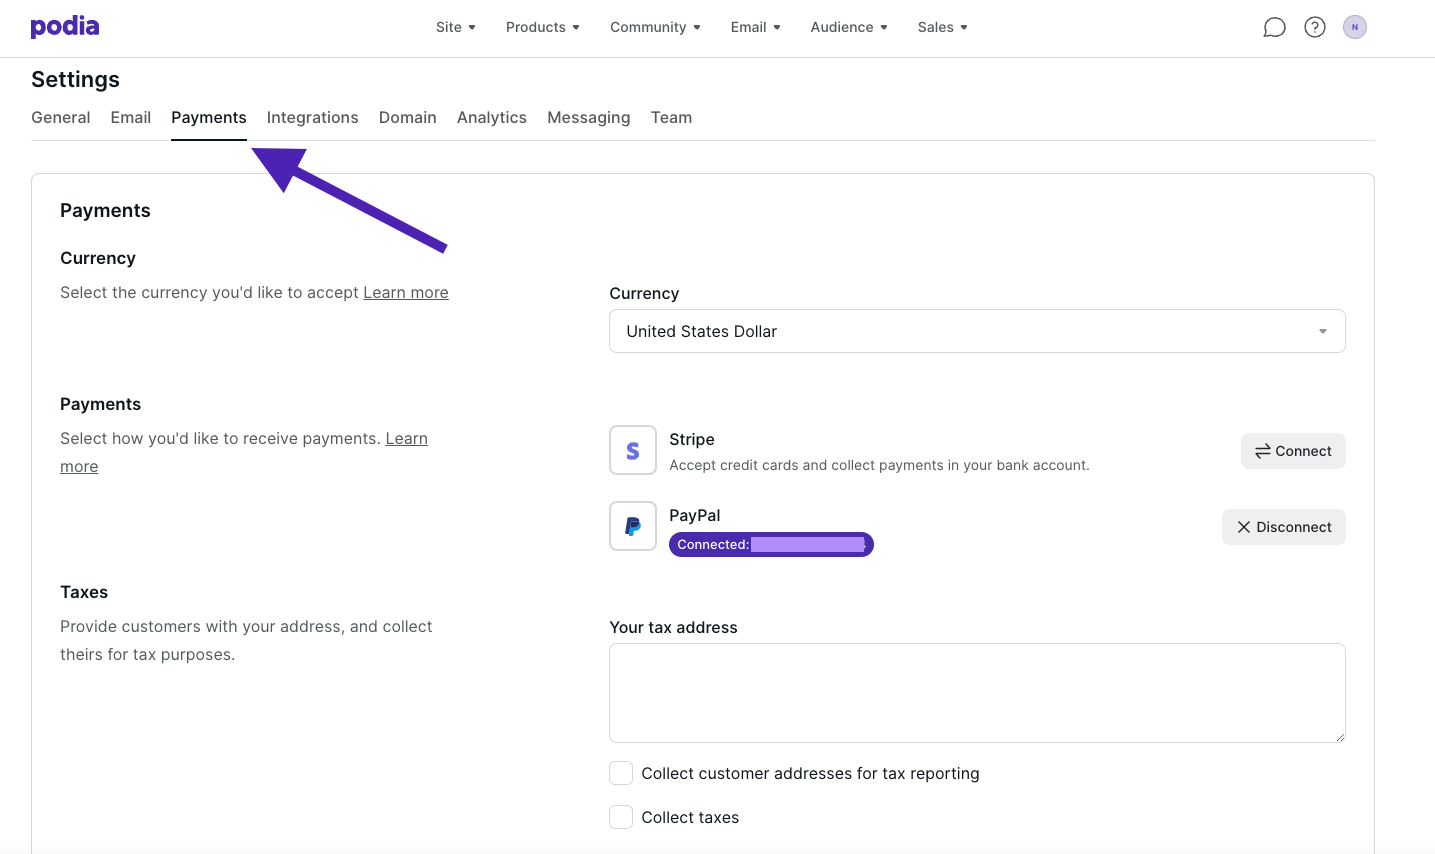Click the PayPal logo icon
Viewport: 1435px width, 854px height.
(x=633, y=526)
